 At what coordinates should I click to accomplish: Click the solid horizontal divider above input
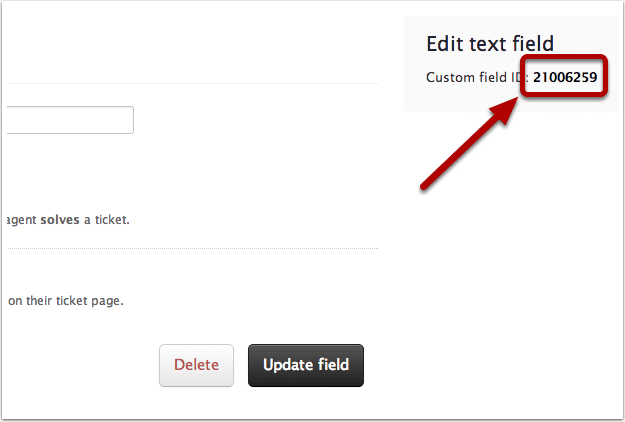point(193,83)
